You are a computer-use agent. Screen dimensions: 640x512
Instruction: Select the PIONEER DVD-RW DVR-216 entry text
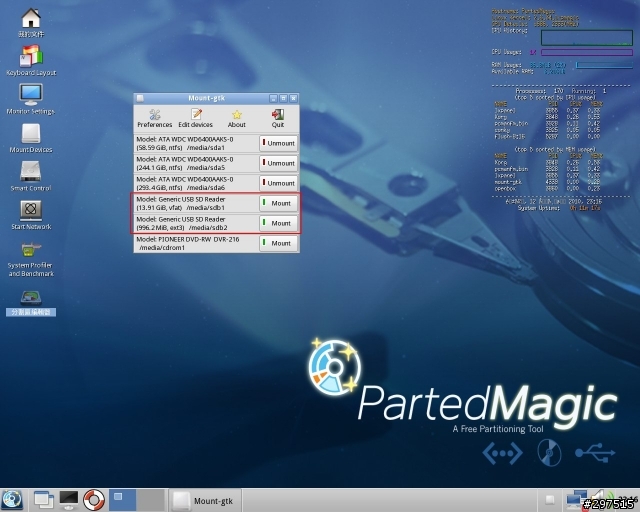pyautogui.click(x=187, y=243)
